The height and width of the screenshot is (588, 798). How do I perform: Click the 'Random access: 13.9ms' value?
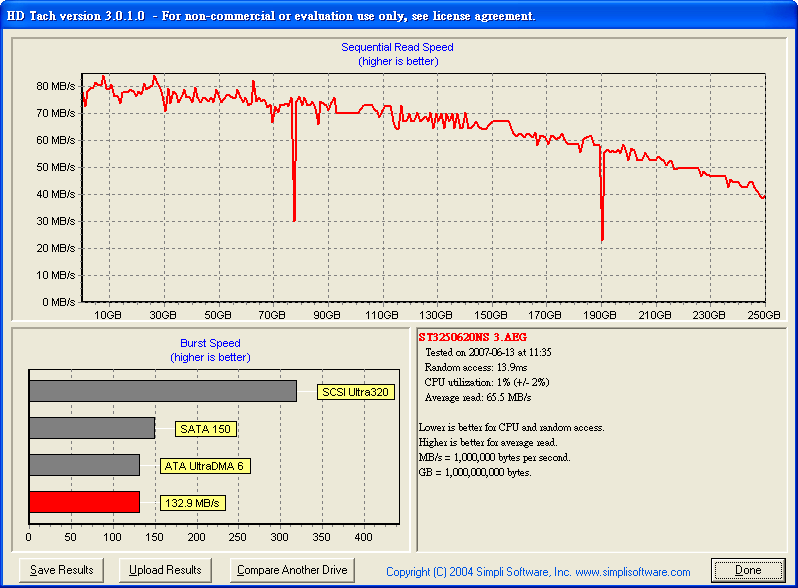click(476, 368)
